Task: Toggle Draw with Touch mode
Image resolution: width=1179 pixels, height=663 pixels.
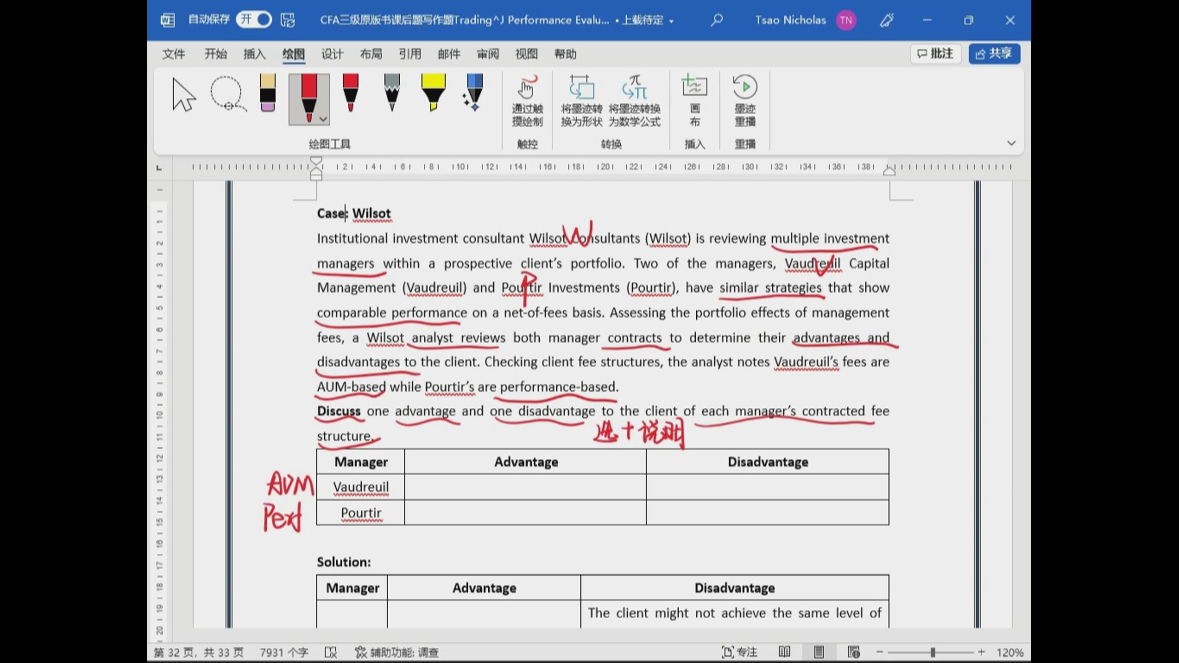Action: 527,100
